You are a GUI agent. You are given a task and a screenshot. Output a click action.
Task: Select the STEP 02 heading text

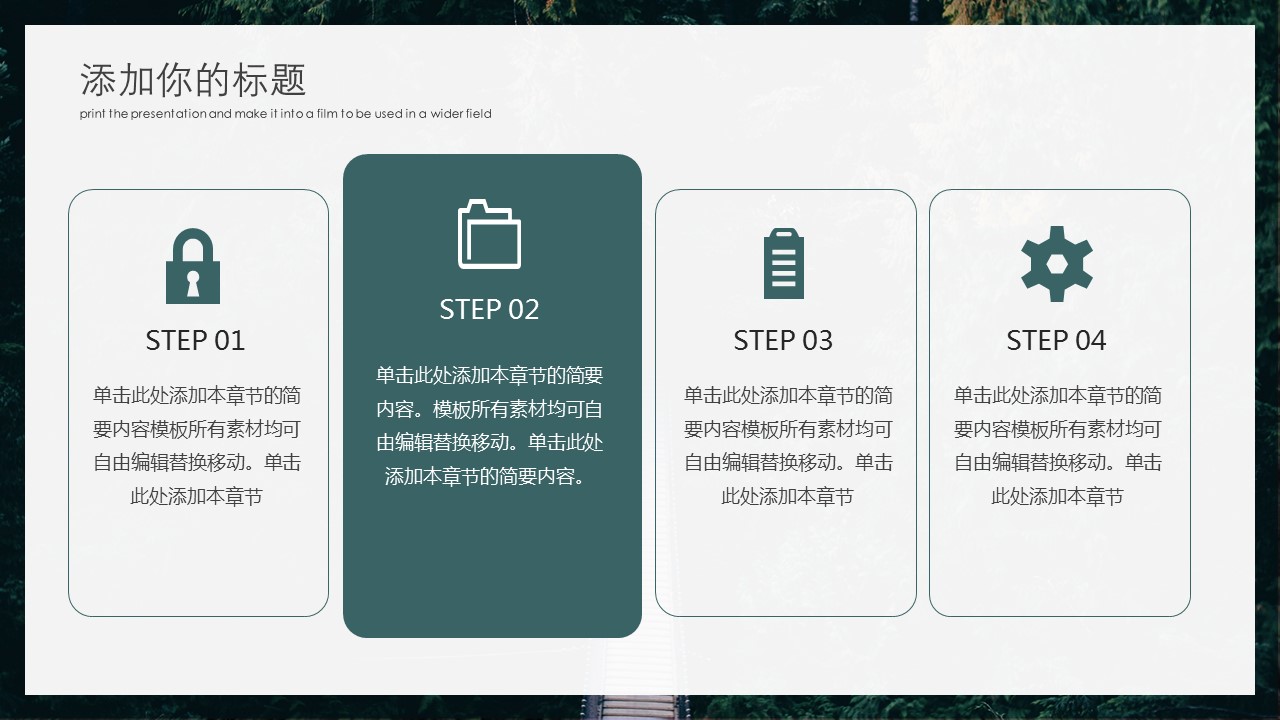click(x=489, y=310)
